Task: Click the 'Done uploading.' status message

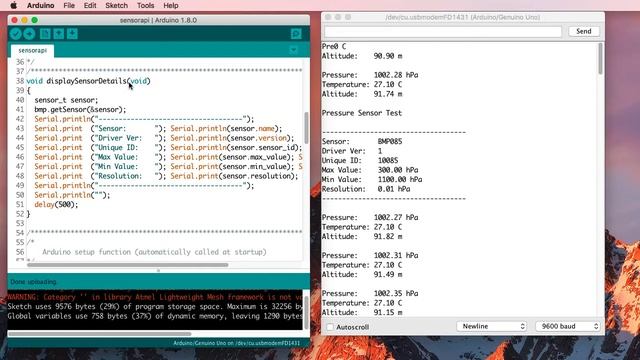Action: [34, 282]
